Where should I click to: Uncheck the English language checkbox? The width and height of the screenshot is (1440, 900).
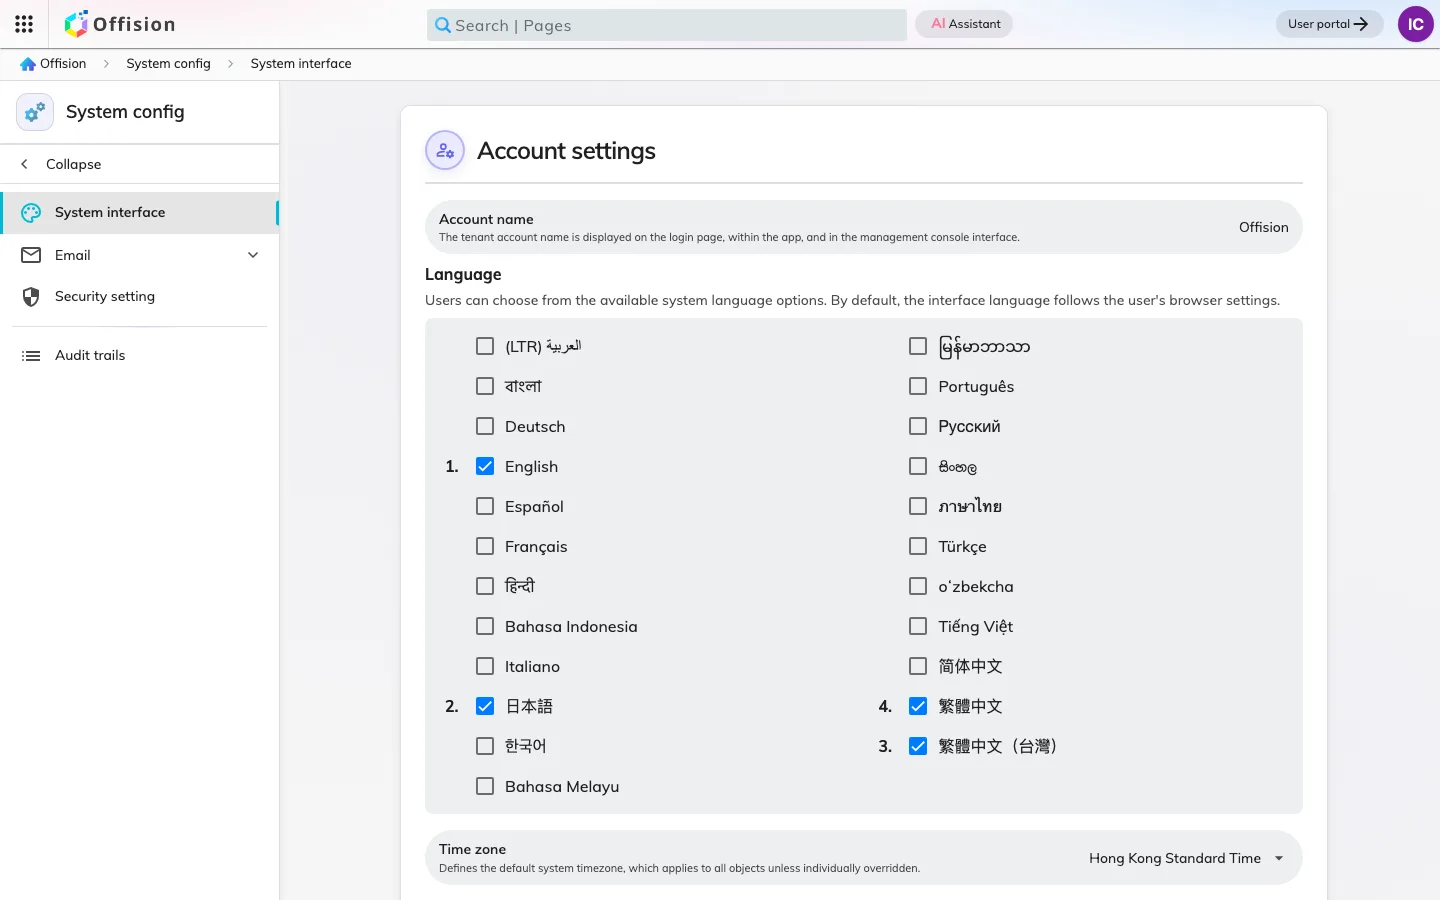(x=485, y=466)
